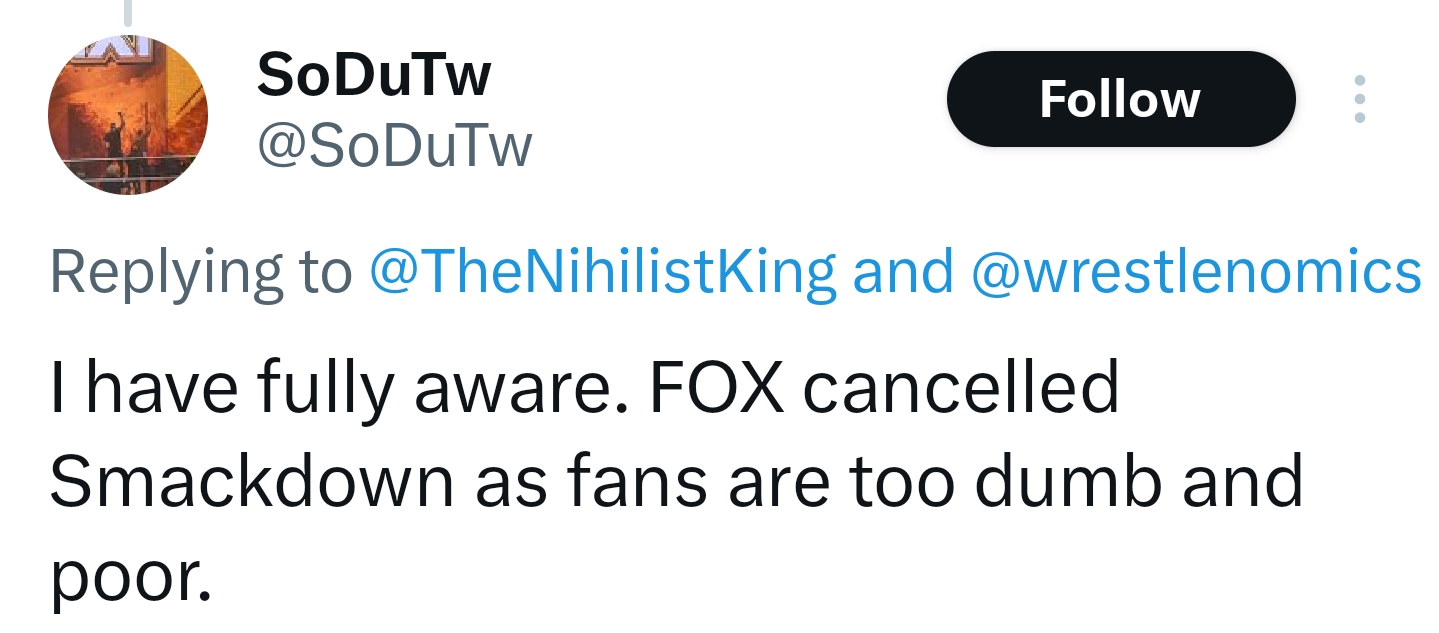
Task: Open the bold SoDuTw display name
Action: point(374,74)
